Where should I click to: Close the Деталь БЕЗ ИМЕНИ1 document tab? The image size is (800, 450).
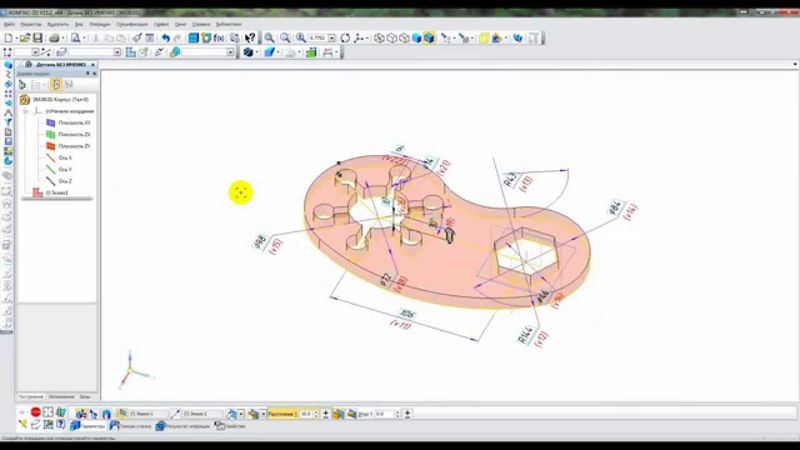(x=93, y=65)
